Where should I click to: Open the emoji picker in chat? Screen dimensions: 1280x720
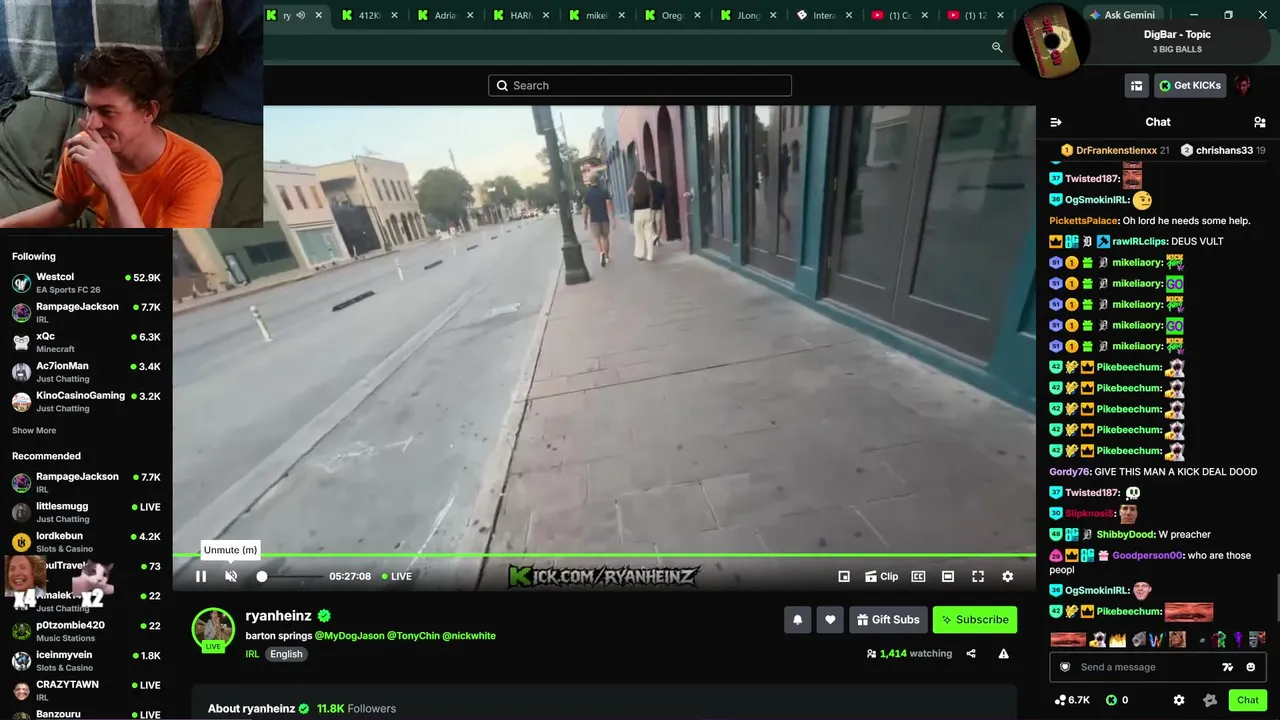[x=1251, y=667]
